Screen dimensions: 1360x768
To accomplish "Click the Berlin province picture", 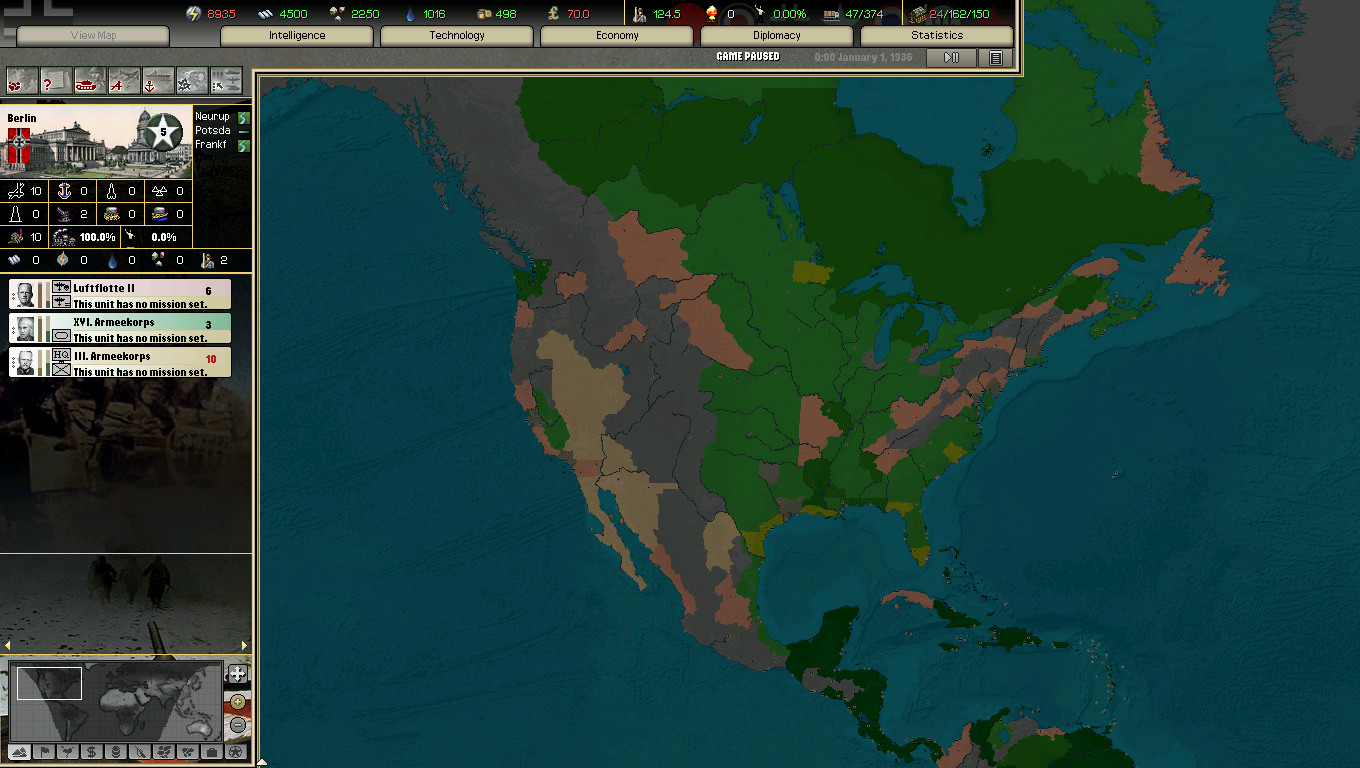I will tap(96, 142).
